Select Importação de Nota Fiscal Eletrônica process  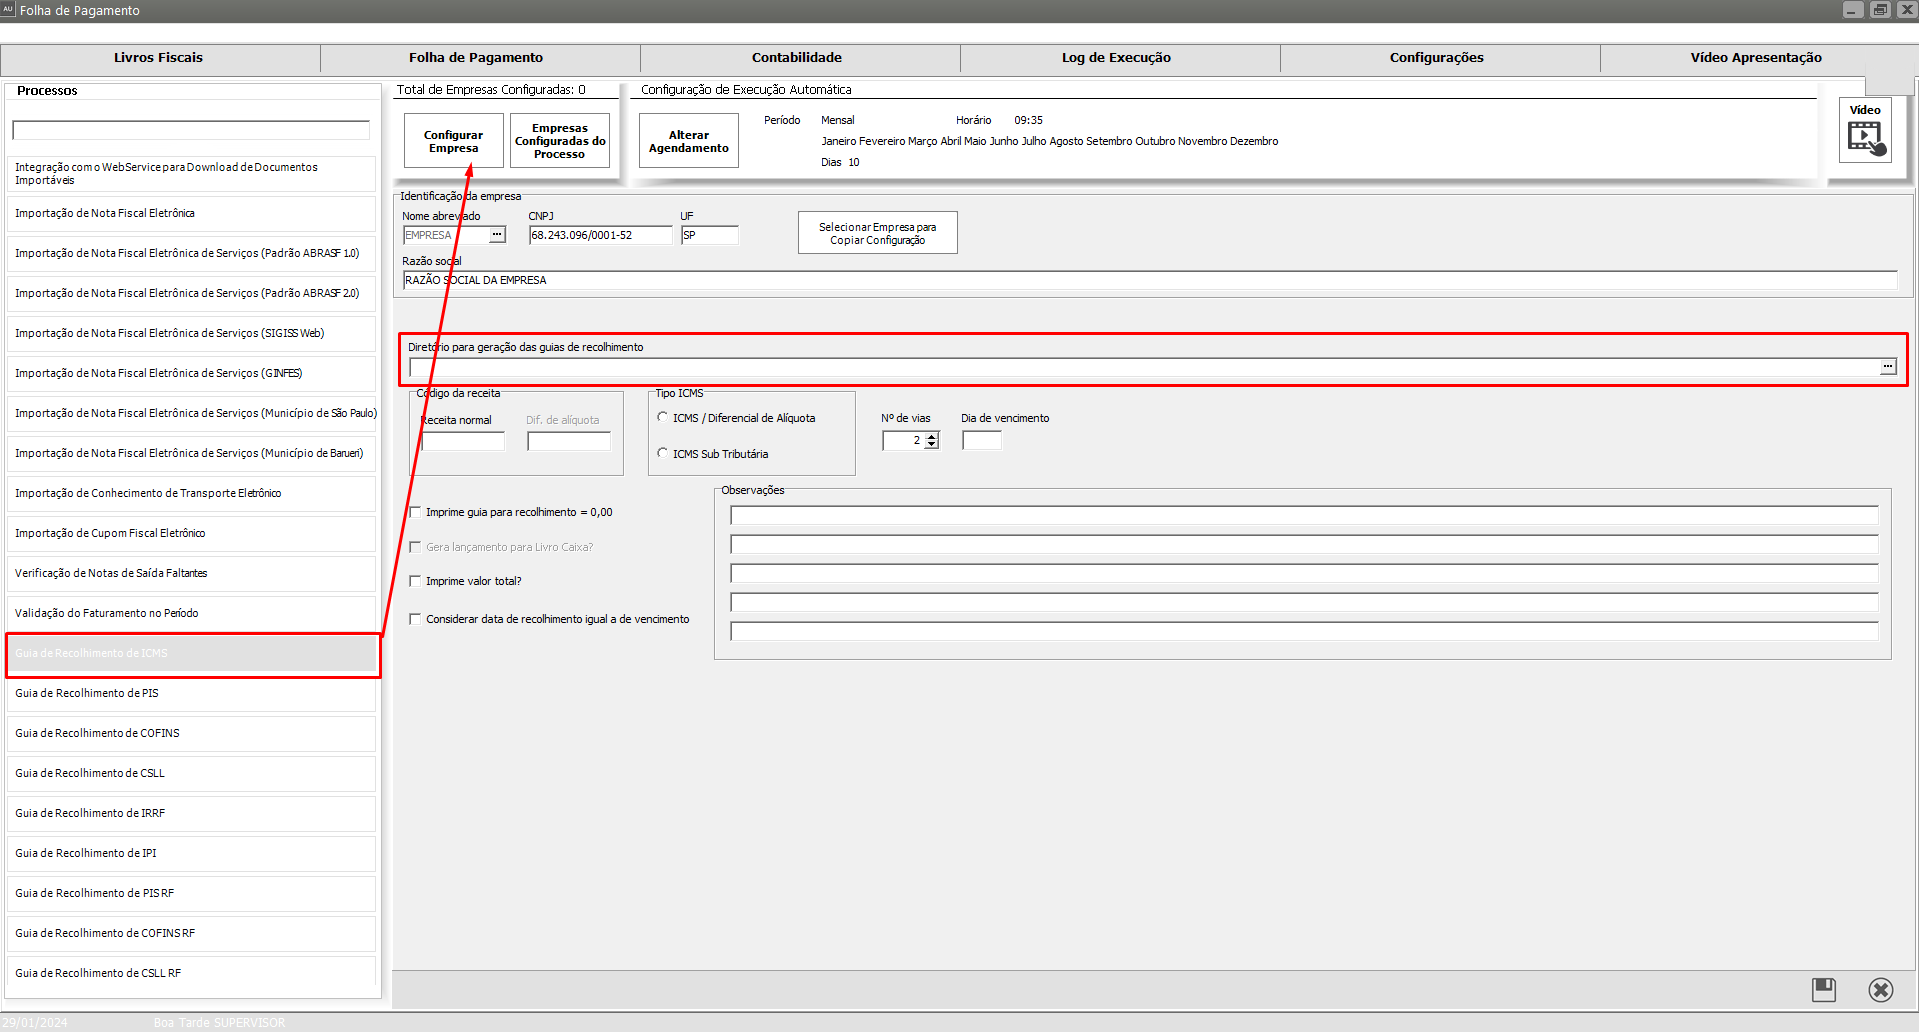click(191, 213)
